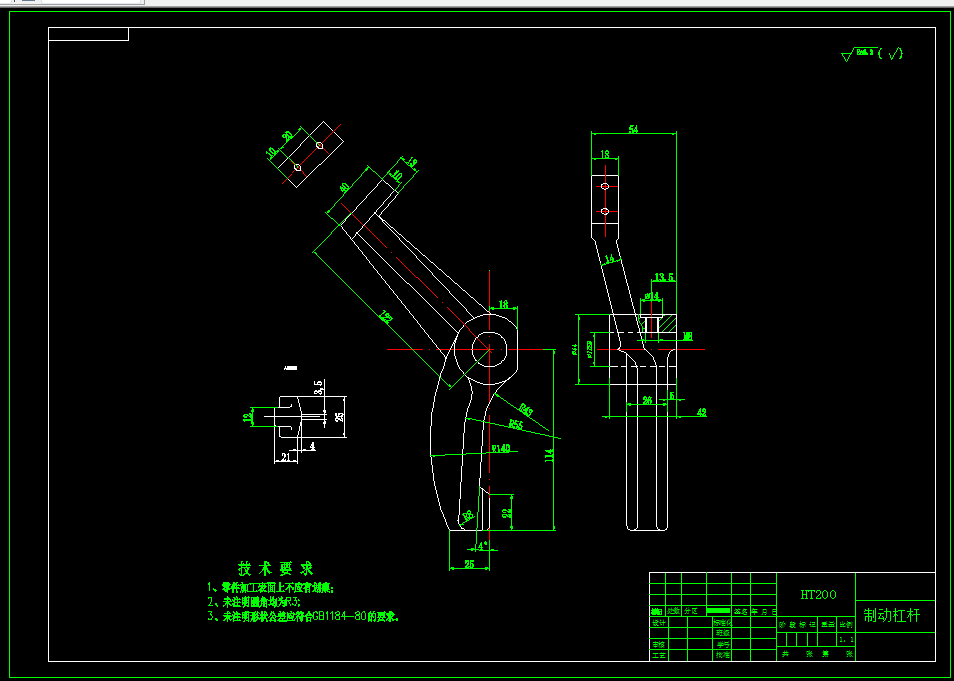The width and height of the screenshot is (954, 681).
Task: Select the 重量 header cell
Action: point(827,625)
